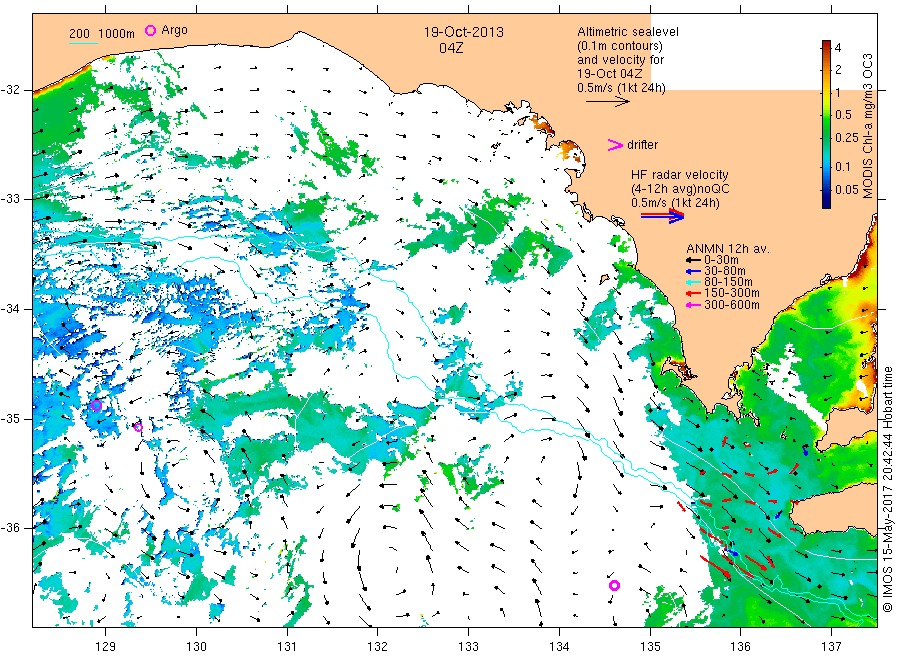Screen dimensions: 900x660
Task: Click the 'MODIS Chl-a mg/m3 OC3' axis label
Action: pyautogui.click(x=868, y=126)
